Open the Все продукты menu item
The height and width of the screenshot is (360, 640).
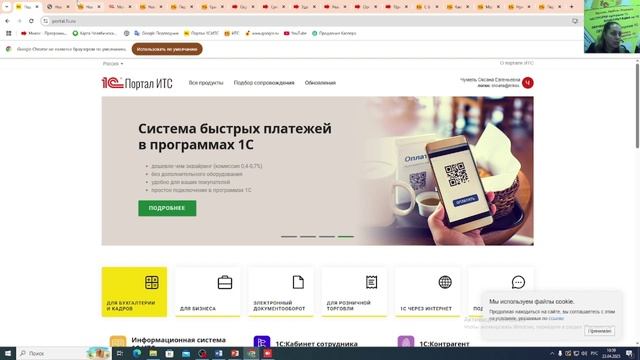click(x=206, y=83)
